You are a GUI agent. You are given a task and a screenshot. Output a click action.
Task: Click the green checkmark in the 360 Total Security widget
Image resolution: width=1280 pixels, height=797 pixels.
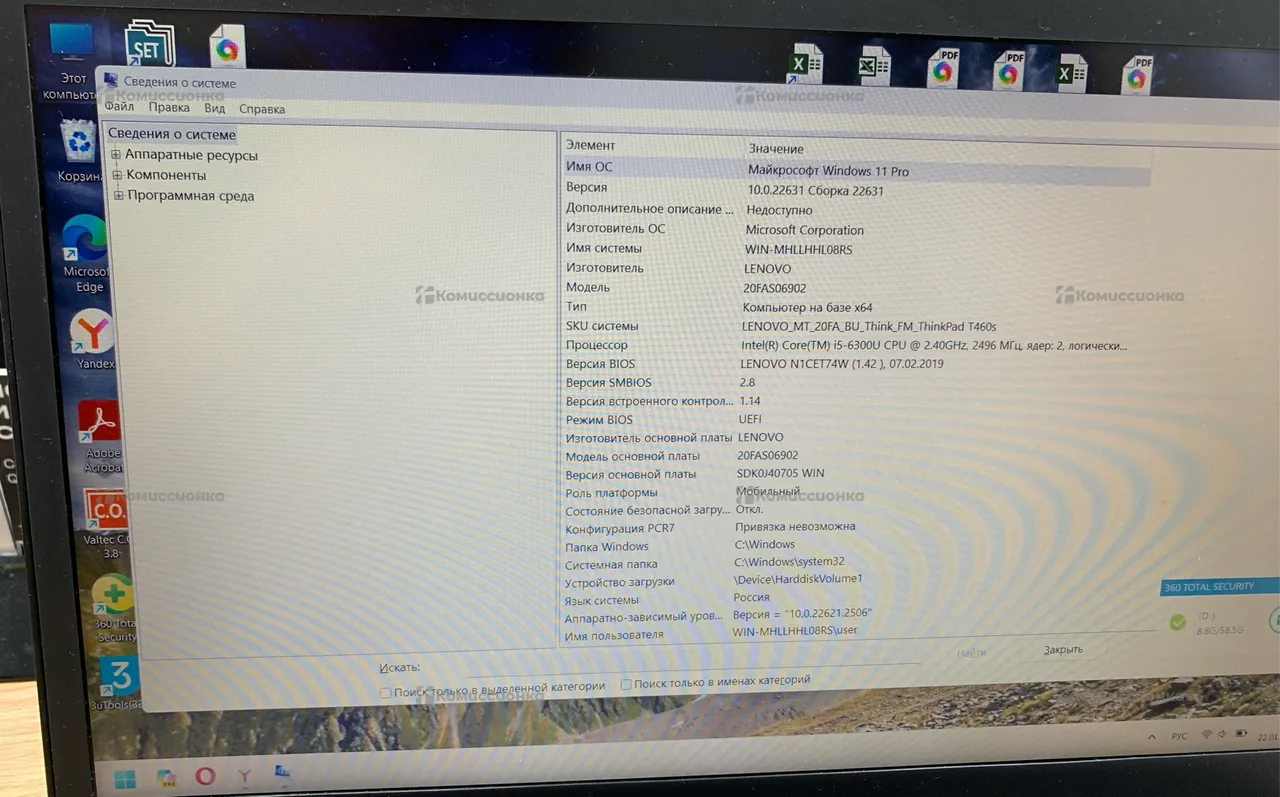pos(1178,623)
